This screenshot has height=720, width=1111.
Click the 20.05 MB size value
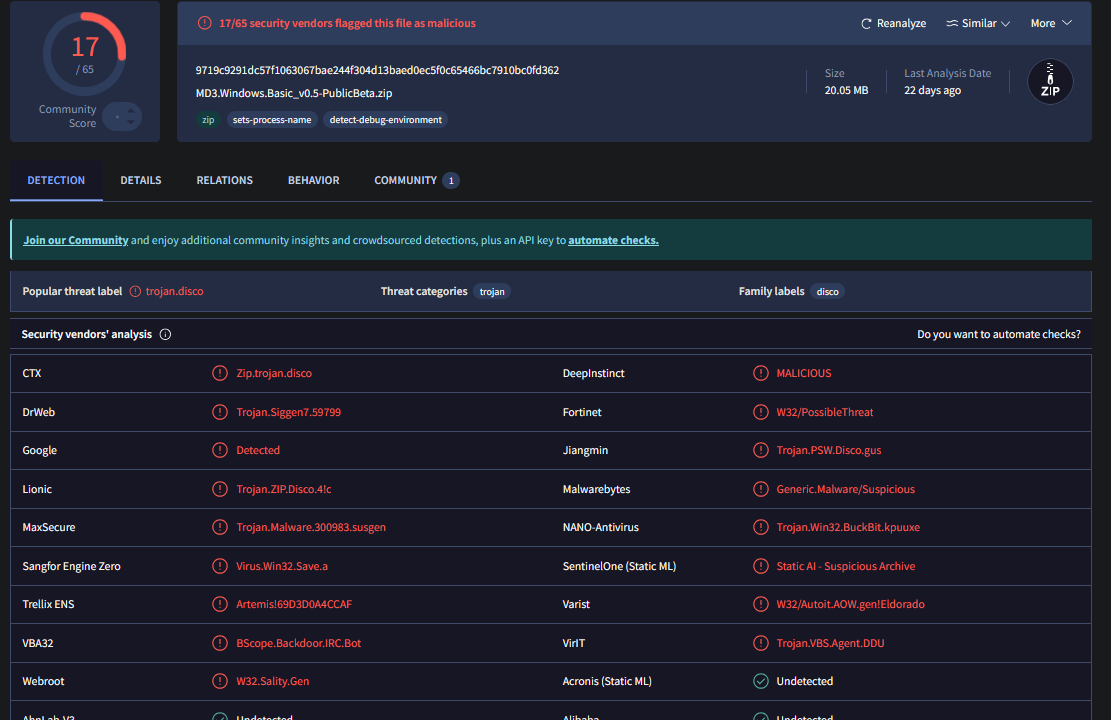[x=846, y=90]
